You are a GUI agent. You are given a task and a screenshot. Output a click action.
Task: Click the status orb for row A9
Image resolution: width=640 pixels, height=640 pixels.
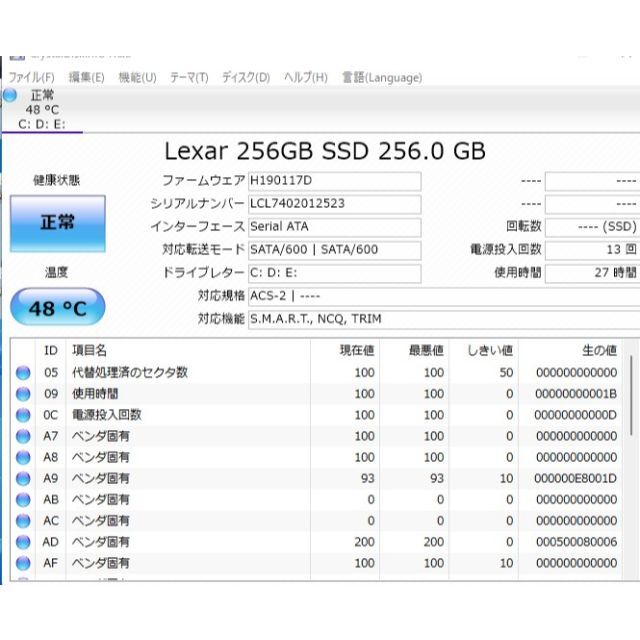click(23, 478)
